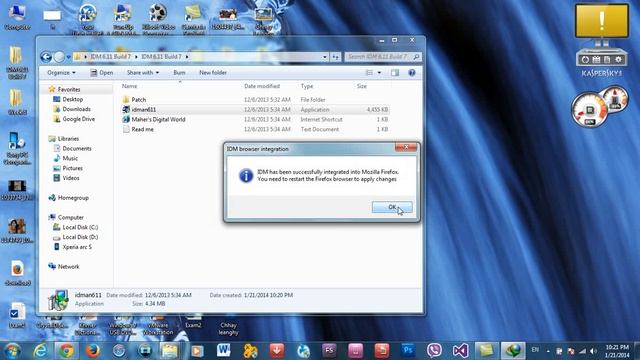The image size is (640, 360).
Task: Select Maher's Digital World shortcut
Action: 158,119
